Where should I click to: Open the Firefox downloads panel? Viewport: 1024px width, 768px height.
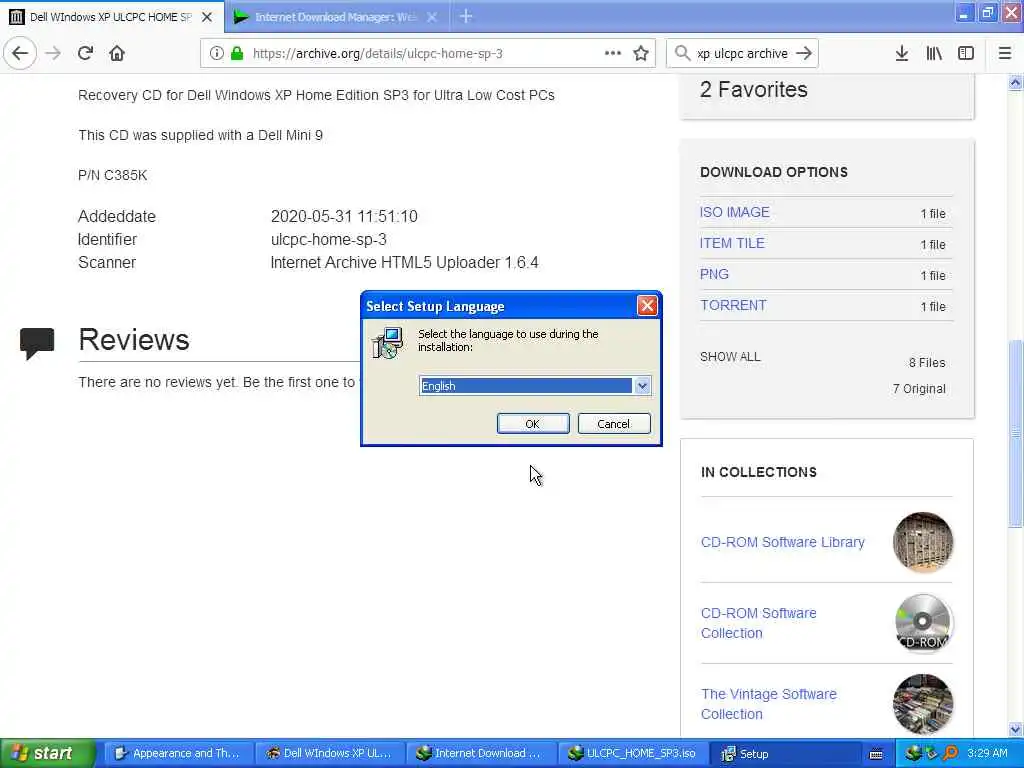902,54
